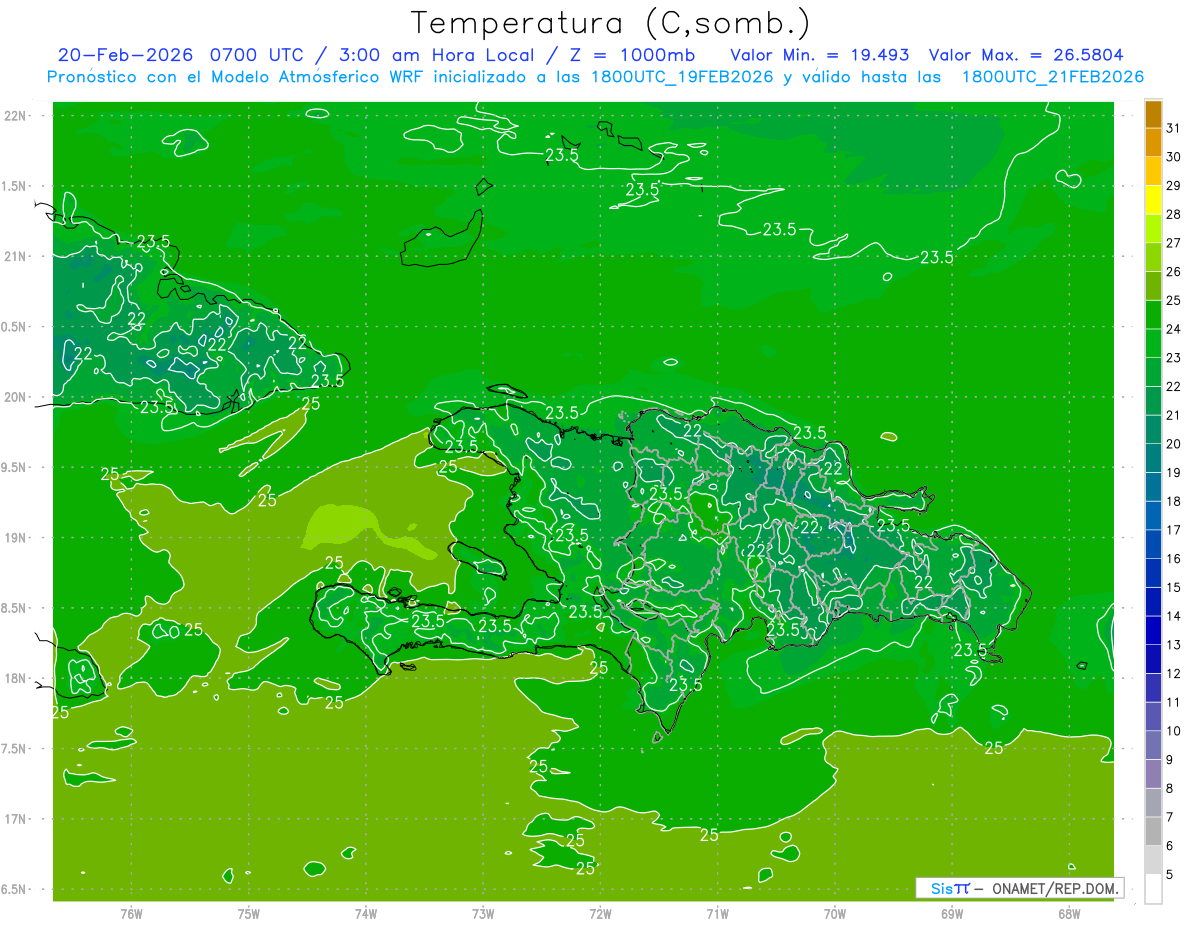
Task: Click the '68W' longitude axis label
Action: 1069,914
